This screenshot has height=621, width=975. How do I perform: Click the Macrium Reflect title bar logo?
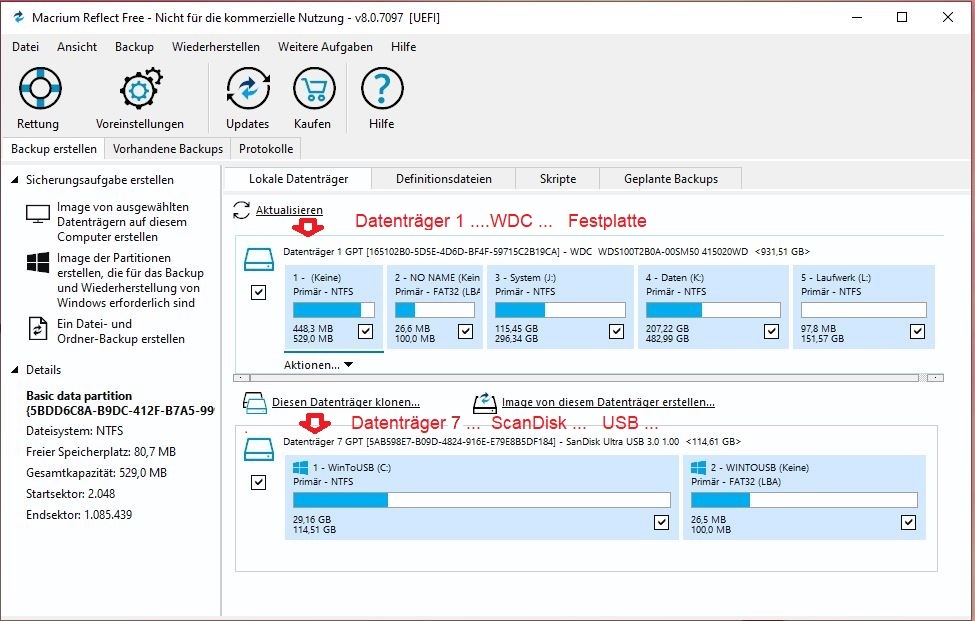point(18,17)
